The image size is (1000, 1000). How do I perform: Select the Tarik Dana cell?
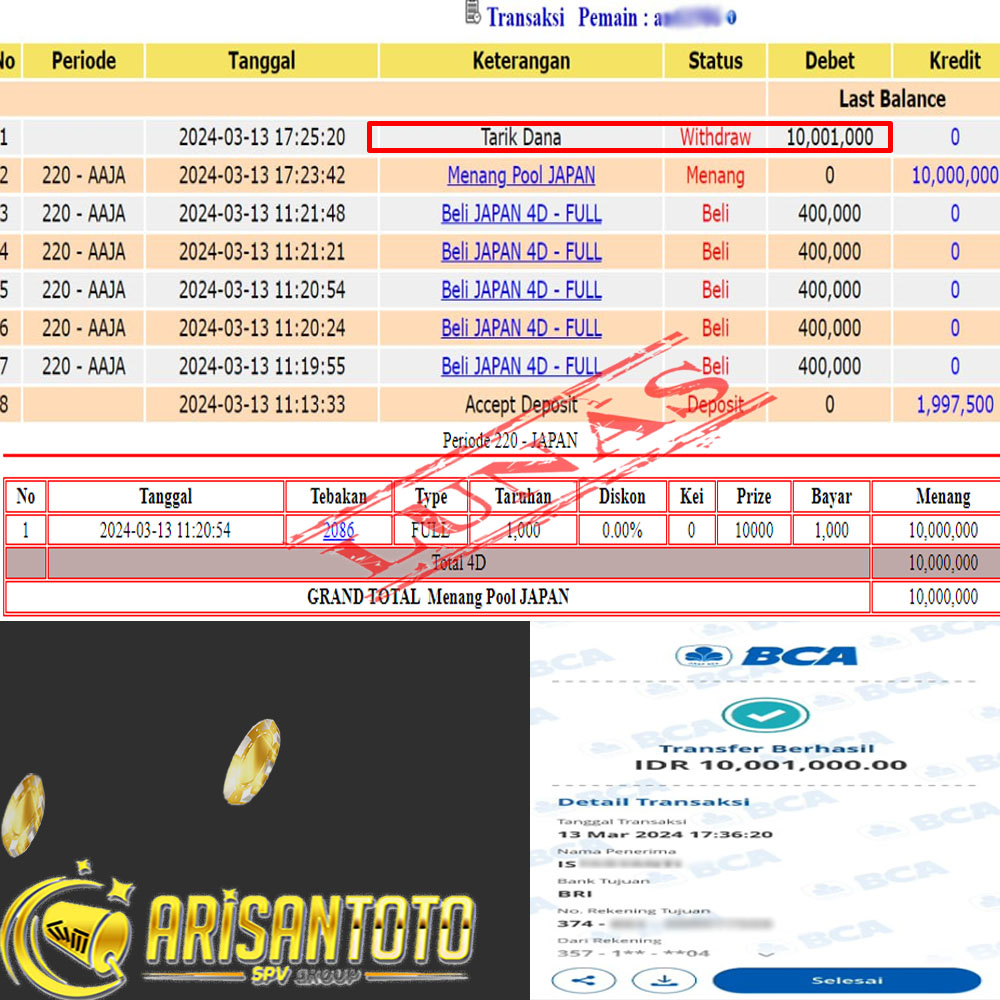[x=521, y=137]
